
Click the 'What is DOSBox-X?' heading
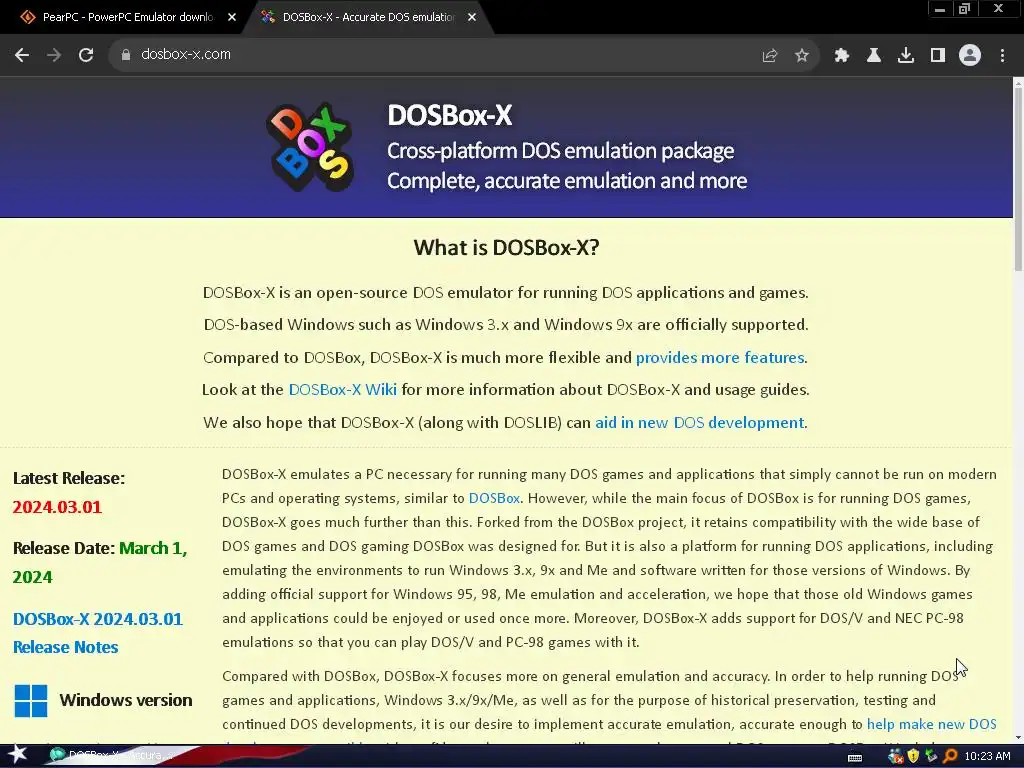tap(506, 248)
